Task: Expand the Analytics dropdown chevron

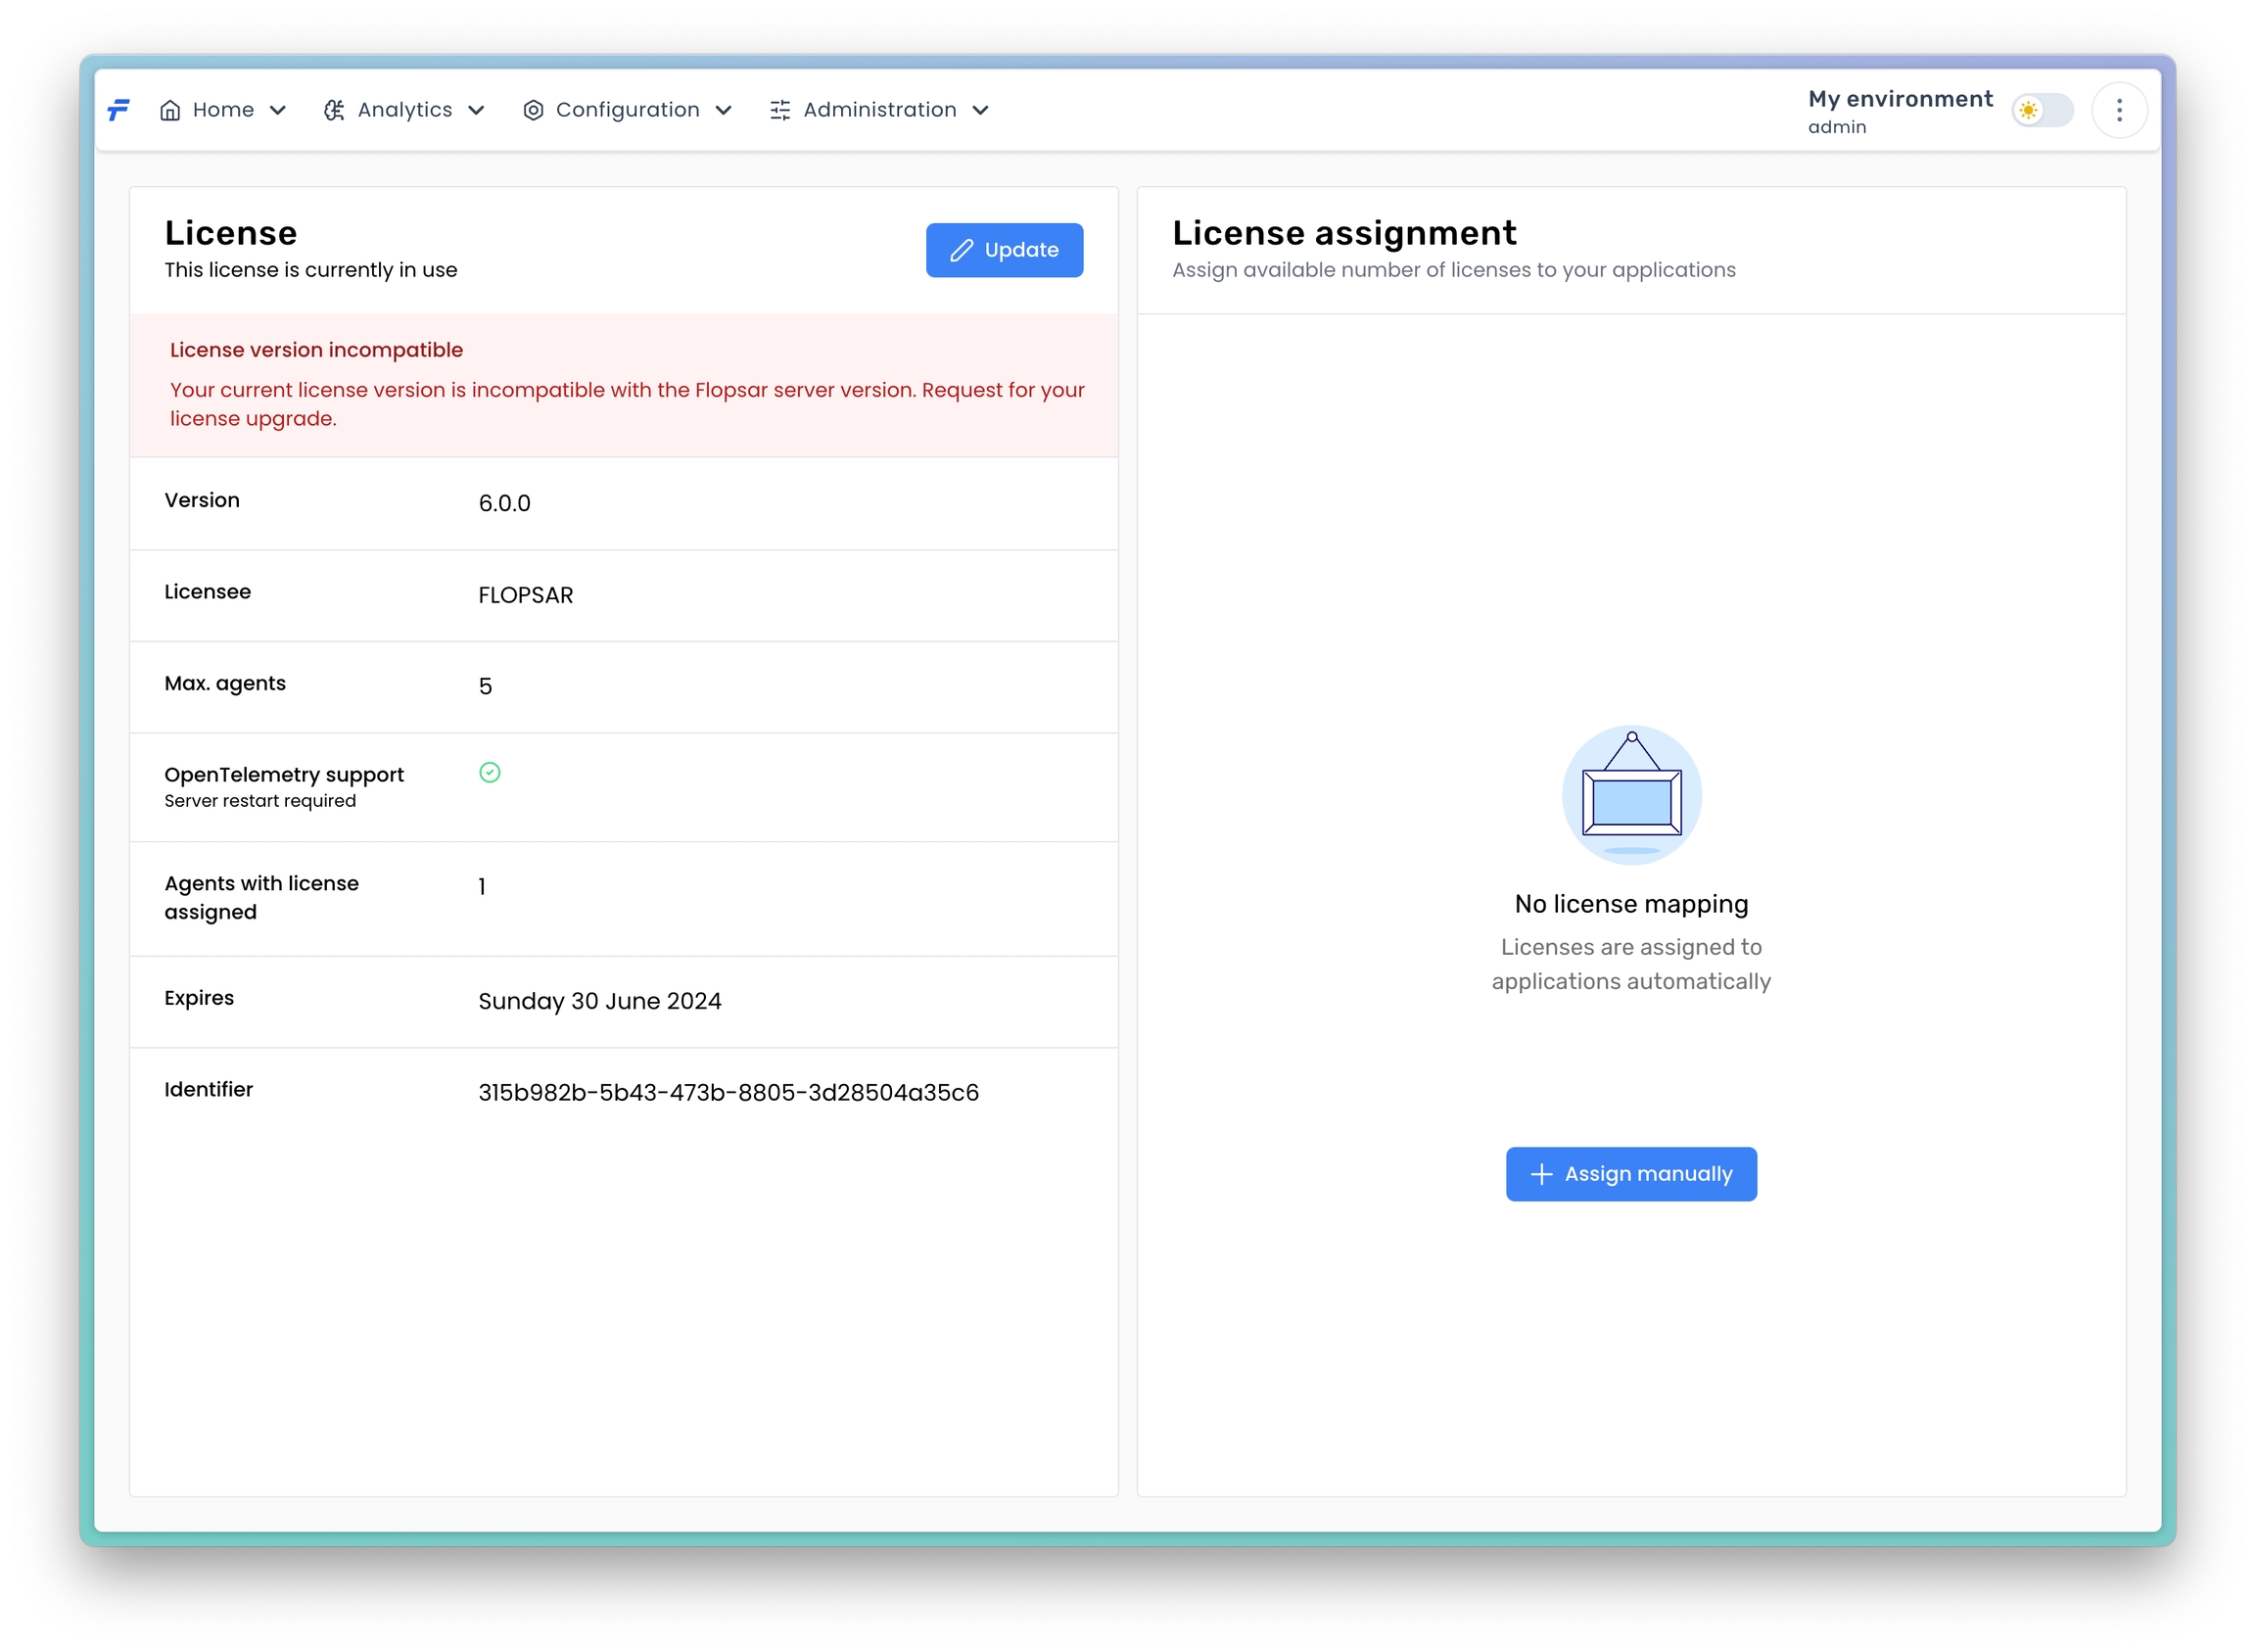Action: pyautogui.click(x=476, y=110)
